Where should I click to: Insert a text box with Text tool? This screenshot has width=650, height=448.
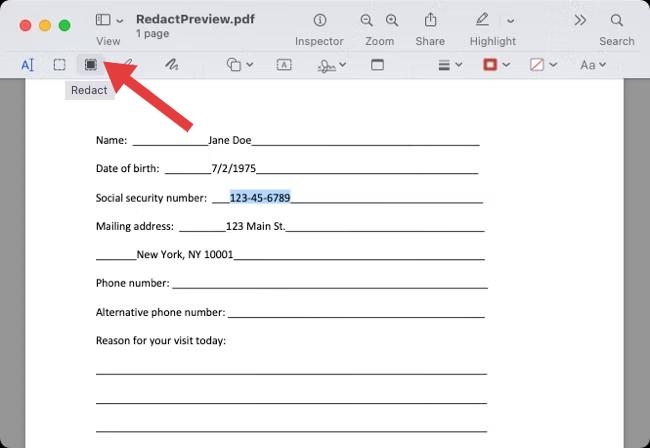284,65
